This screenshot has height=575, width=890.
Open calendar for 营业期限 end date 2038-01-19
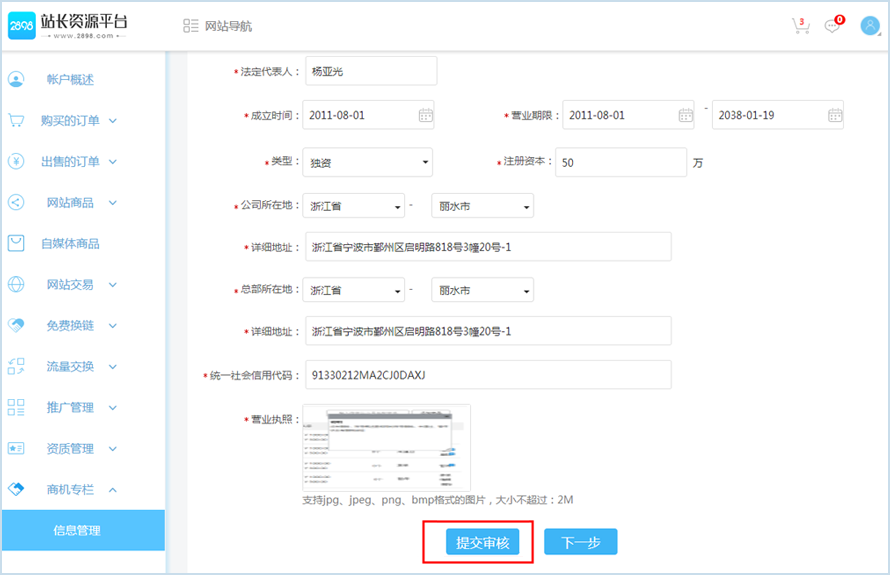[834, 115]
